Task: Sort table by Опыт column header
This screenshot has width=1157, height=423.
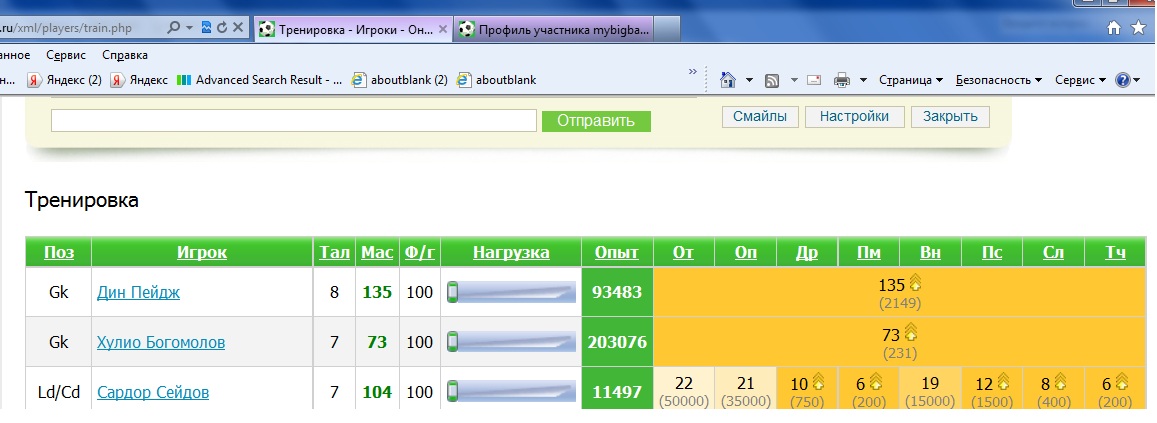Action: tap(616, 253)
